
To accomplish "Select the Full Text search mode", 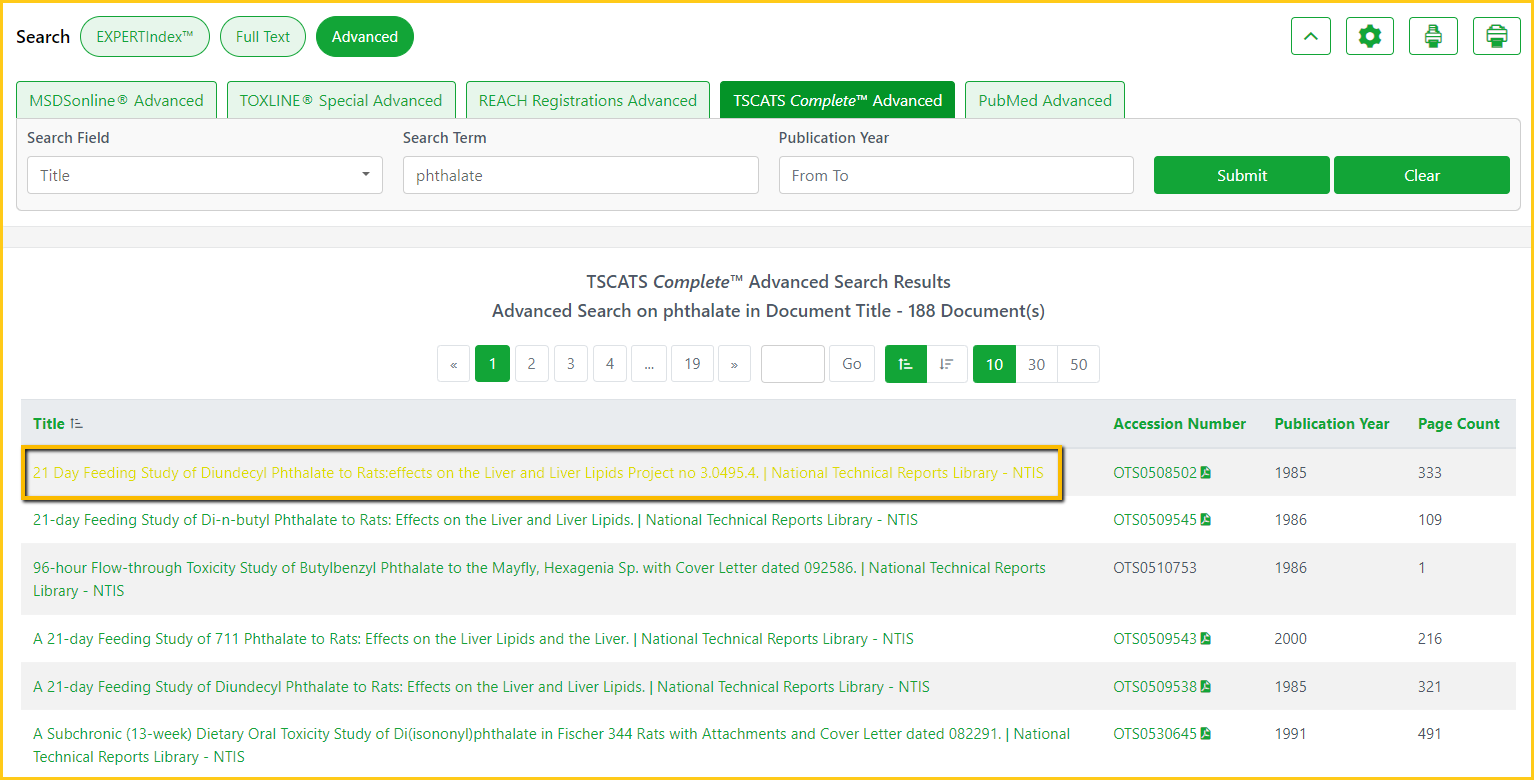I will pyautogui.click(x=263, y=37).
